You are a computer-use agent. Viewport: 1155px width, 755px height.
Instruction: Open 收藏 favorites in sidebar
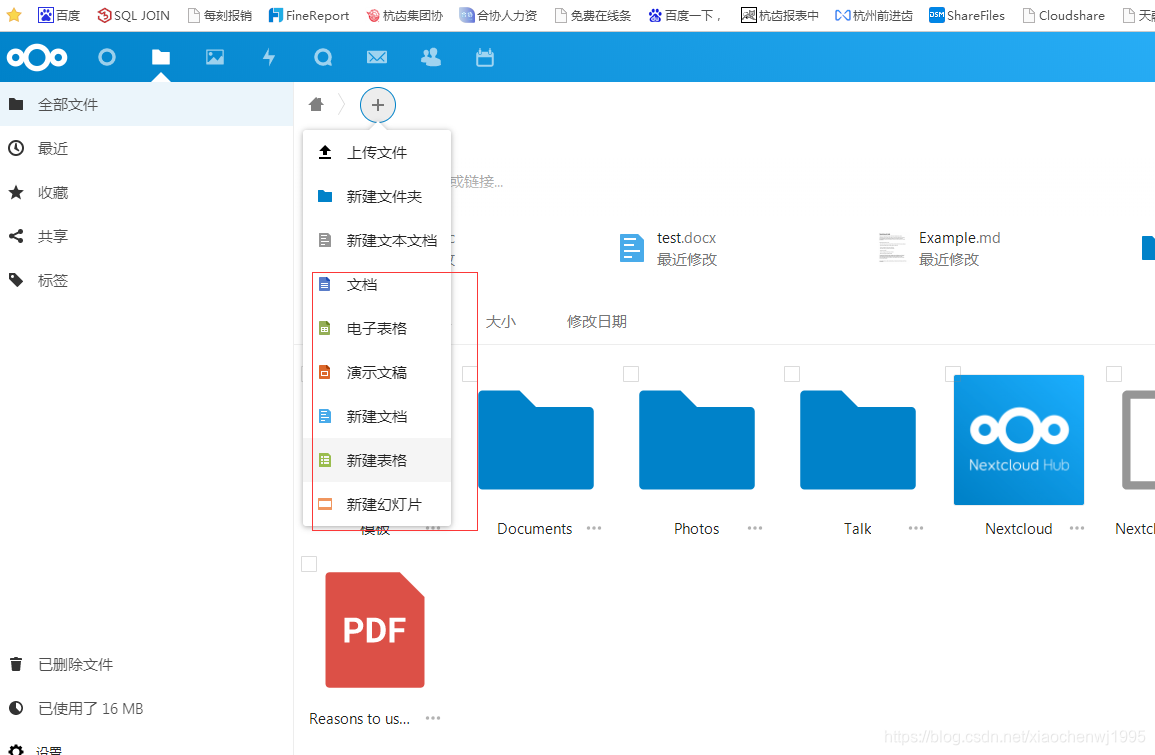[147, 193]
